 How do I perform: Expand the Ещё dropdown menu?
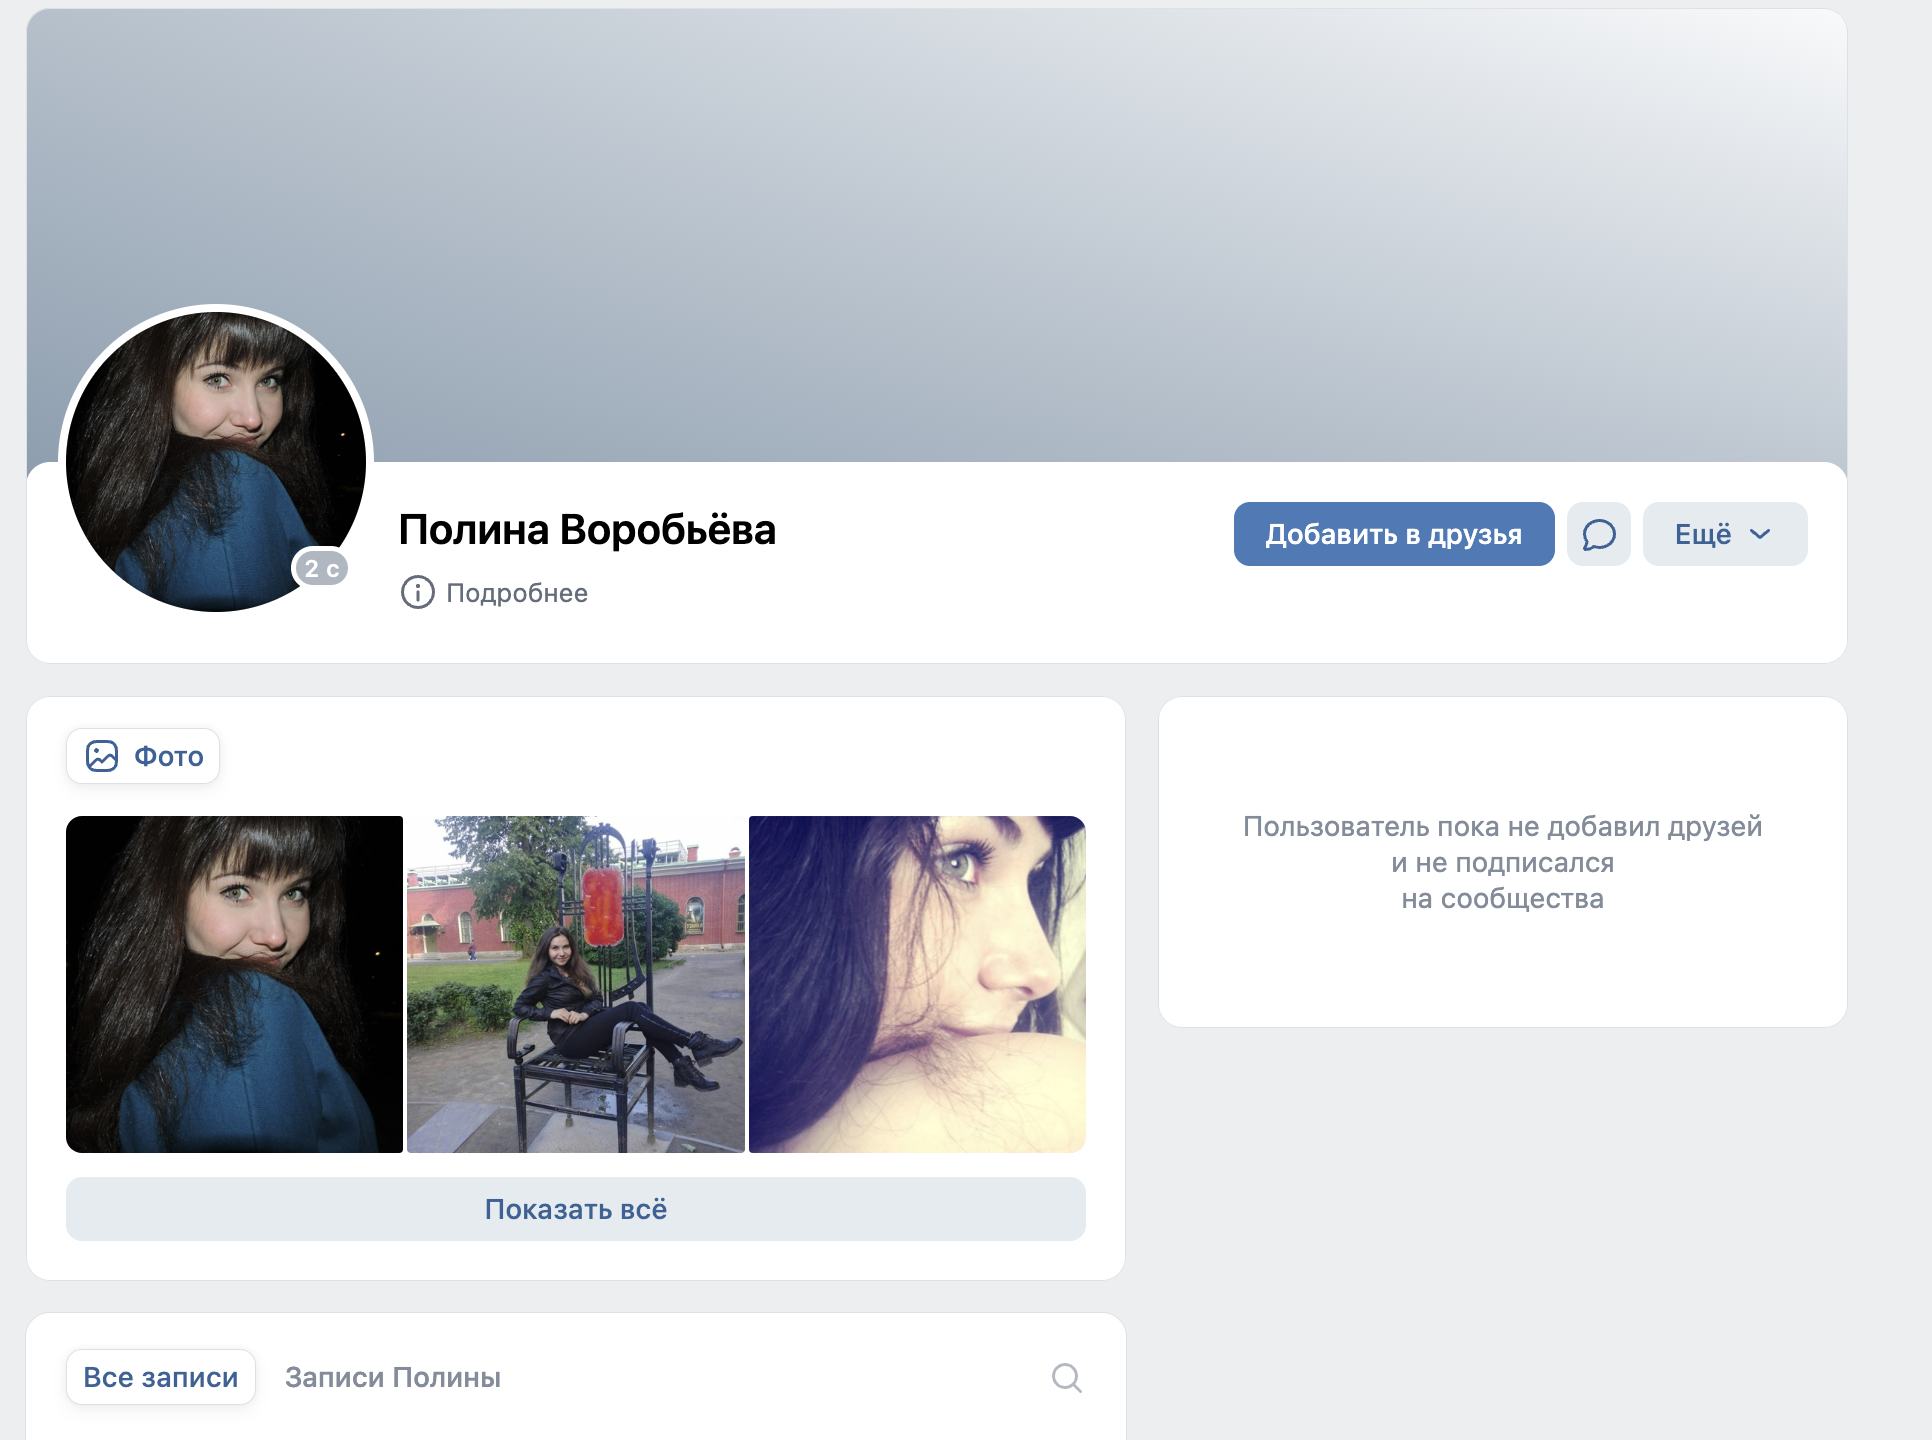coord(1725,534)
